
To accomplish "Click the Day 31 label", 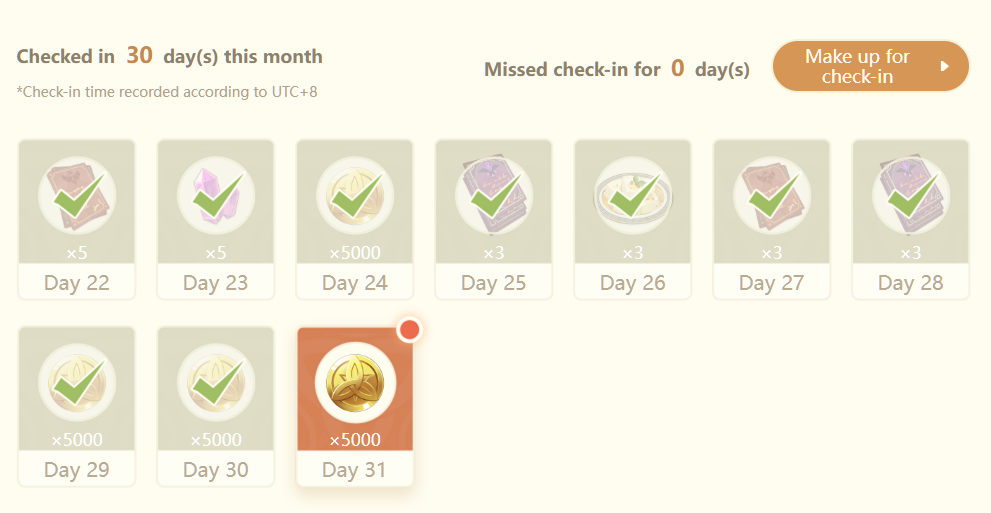I will pyautogui.click(x=355, y=470).
